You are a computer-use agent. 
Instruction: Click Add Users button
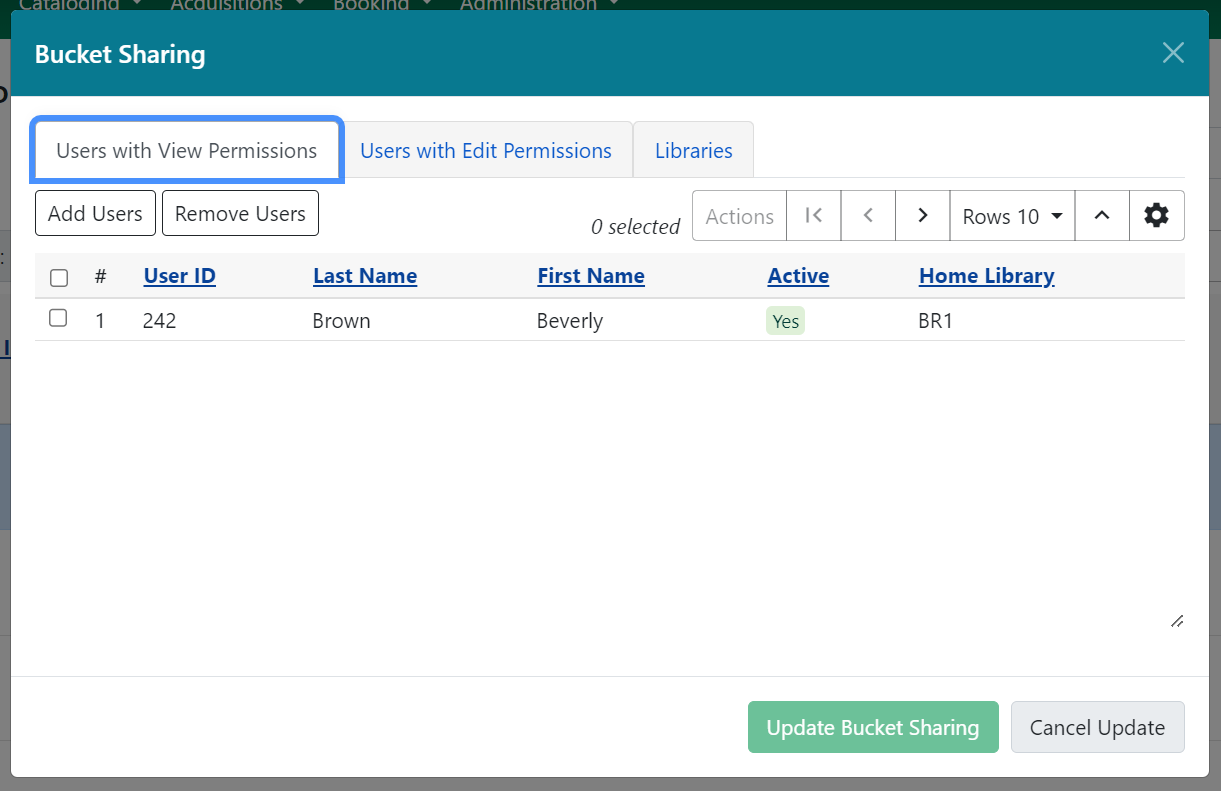tap(95, 213)
